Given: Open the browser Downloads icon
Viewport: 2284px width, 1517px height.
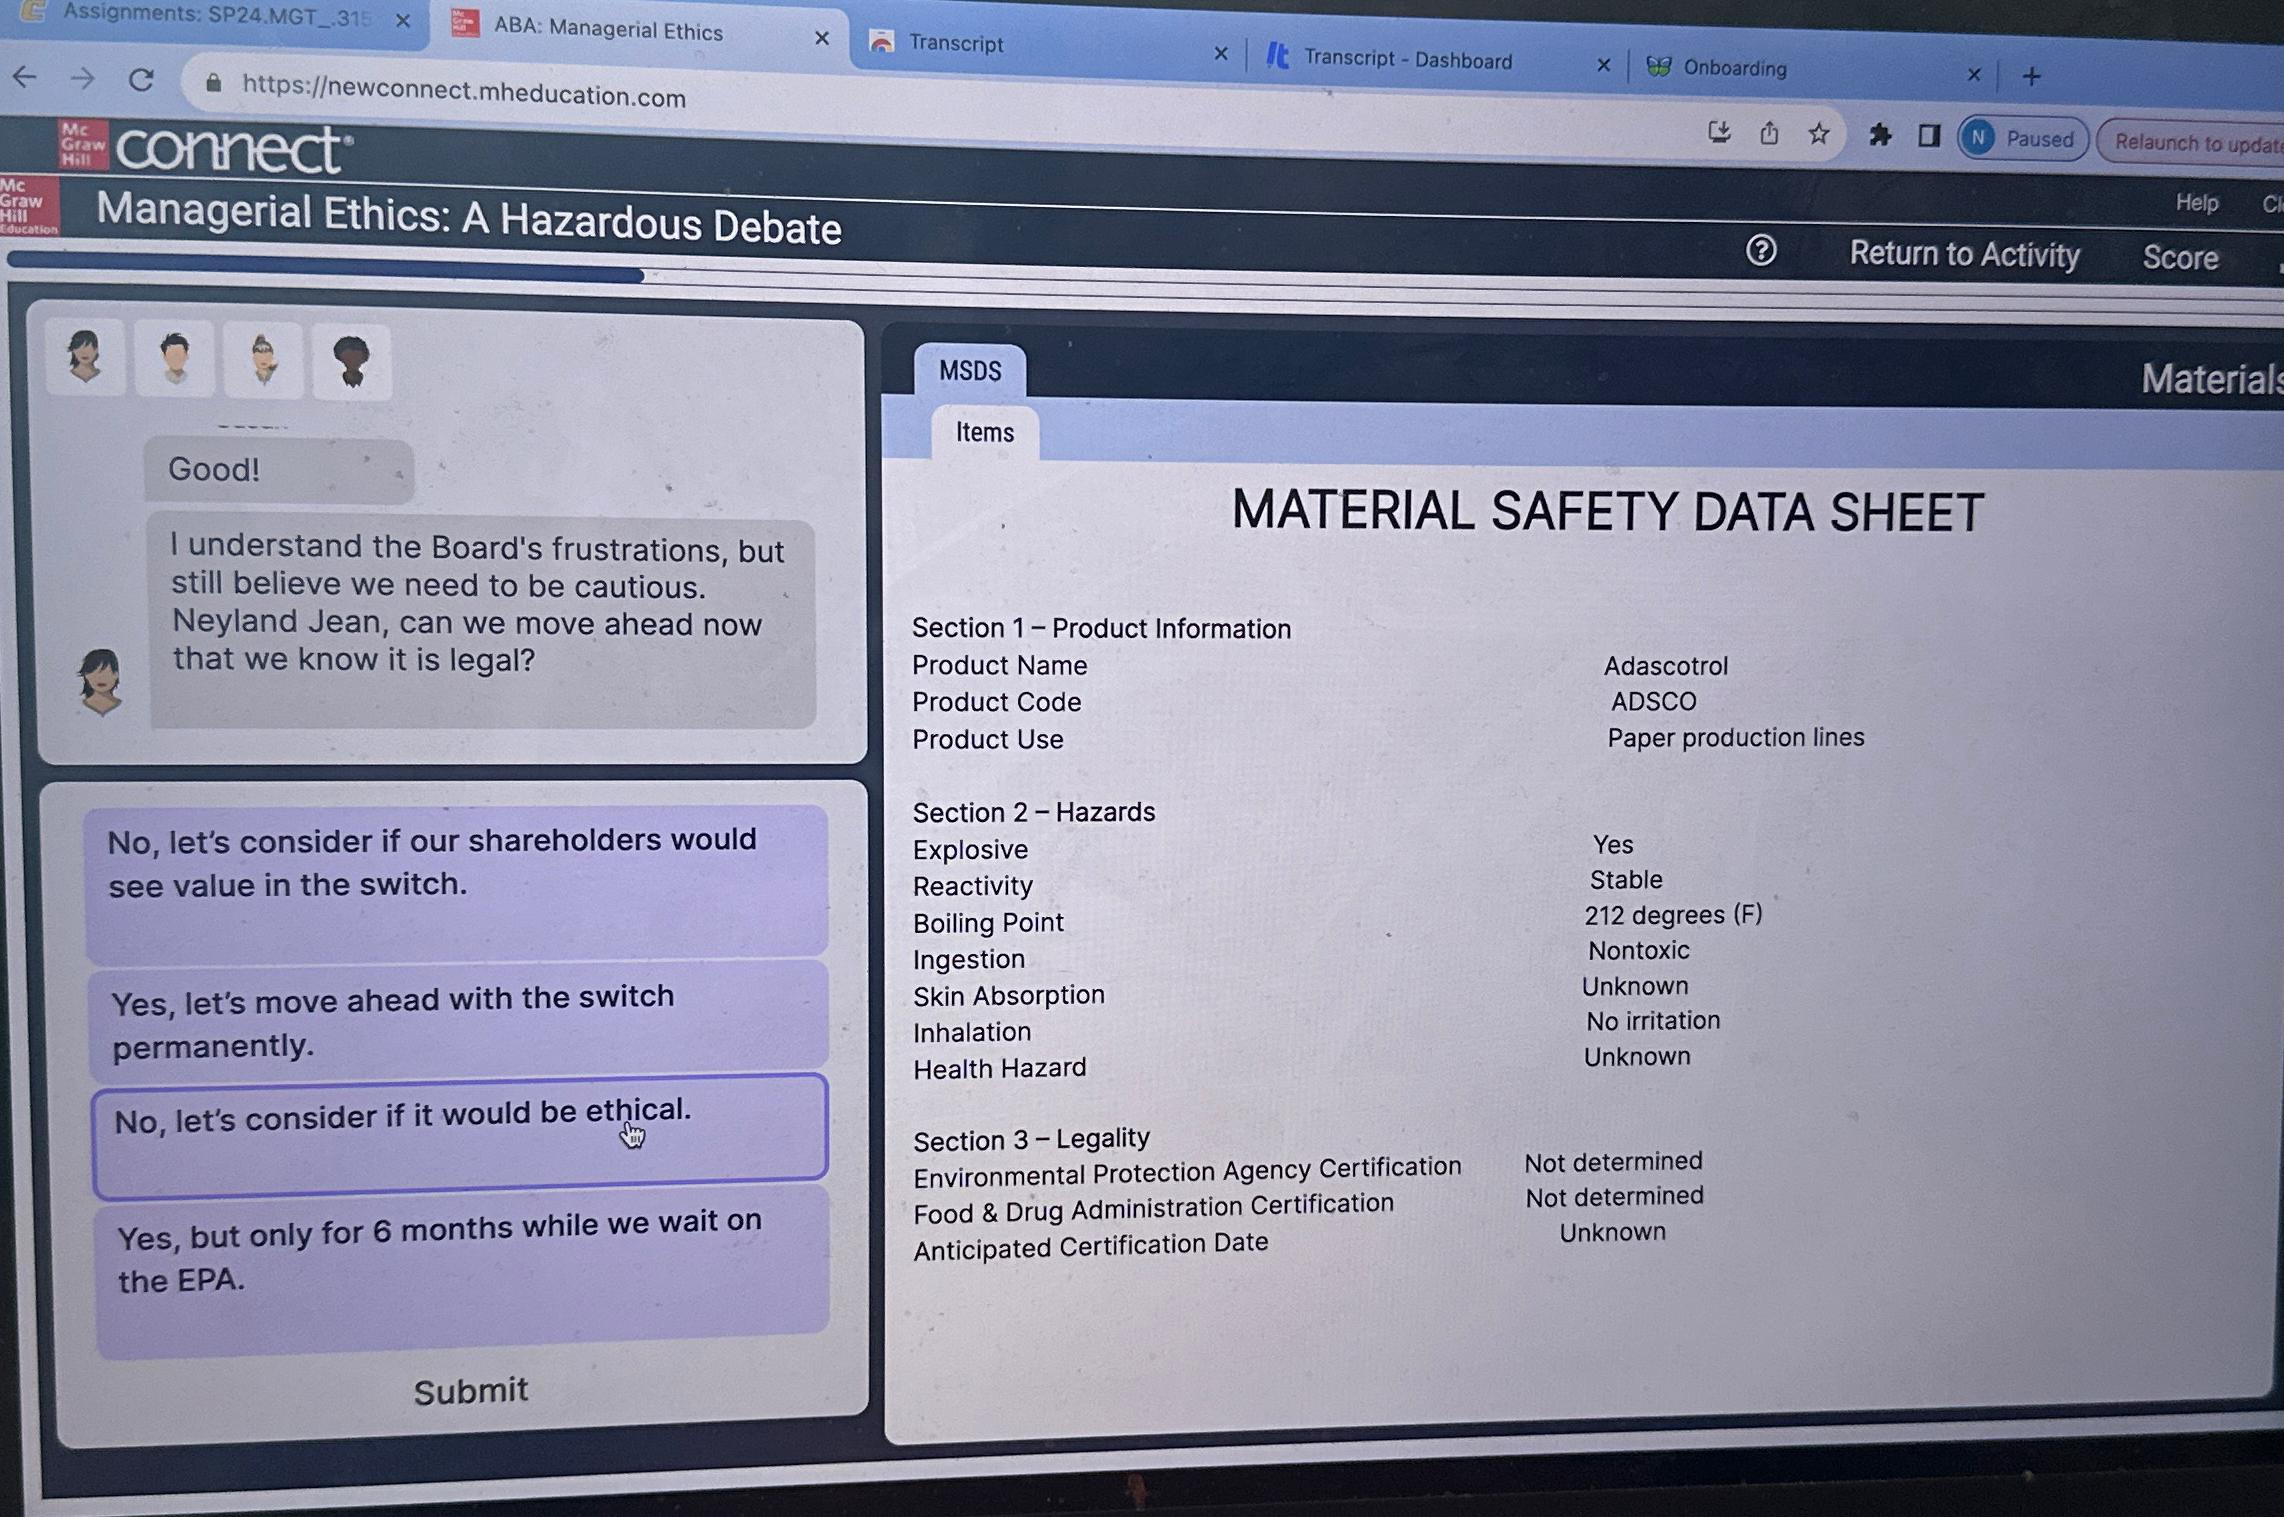Looking at the screenshot, I should pos(1720,131).
